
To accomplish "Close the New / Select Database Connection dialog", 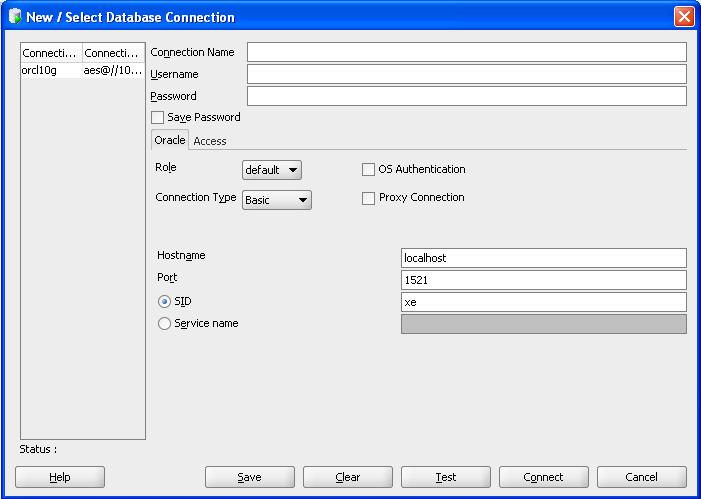I will point(684,17).
